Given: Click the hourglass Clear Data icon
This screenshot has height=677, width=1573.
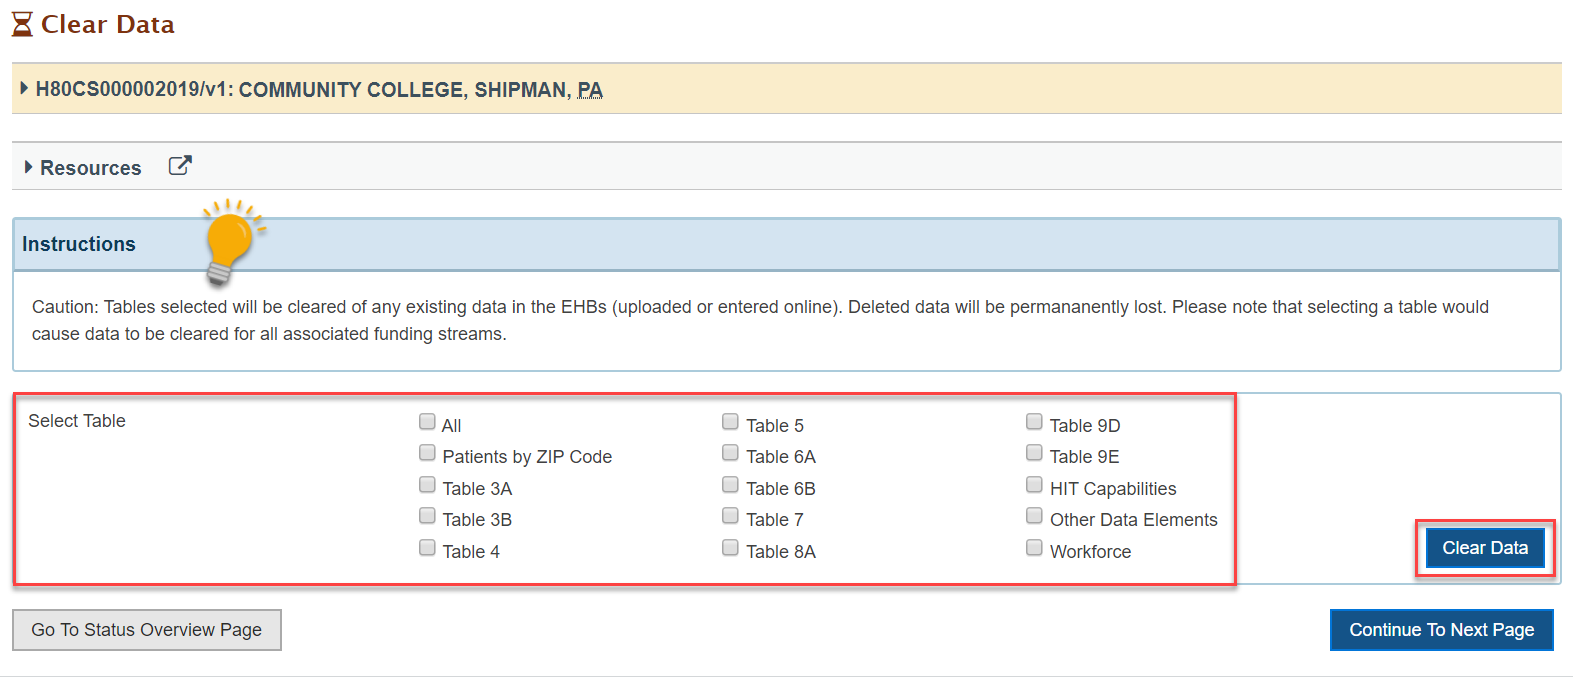Looking at the screenshot, I should pyautogui.click(x=22, y=24).
